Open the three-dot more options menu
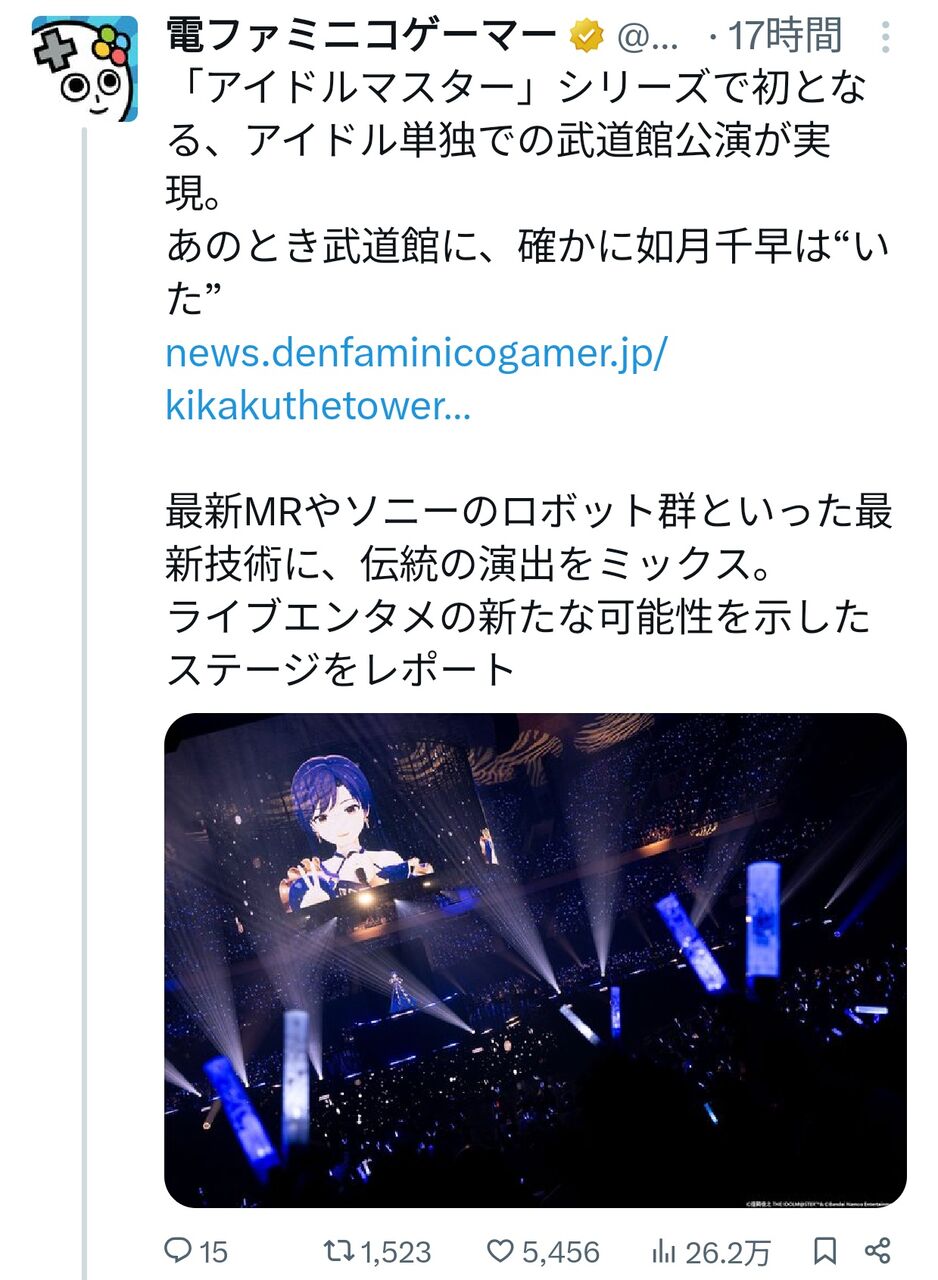This screenshot has height=1280, width=938. coord(886,38)
